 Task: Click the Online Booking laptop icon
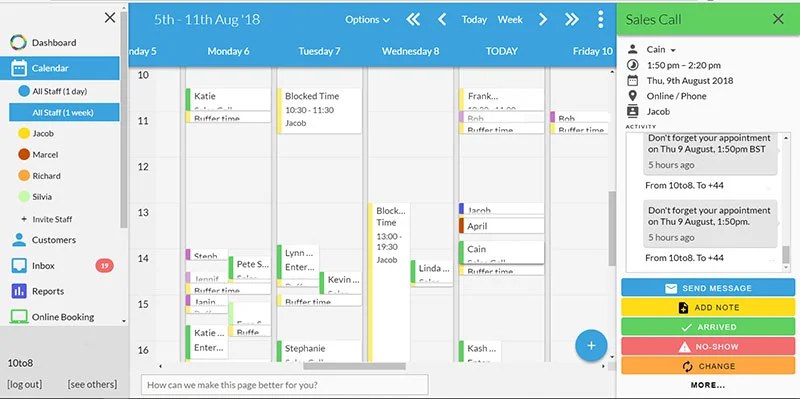tap(19, 317)
